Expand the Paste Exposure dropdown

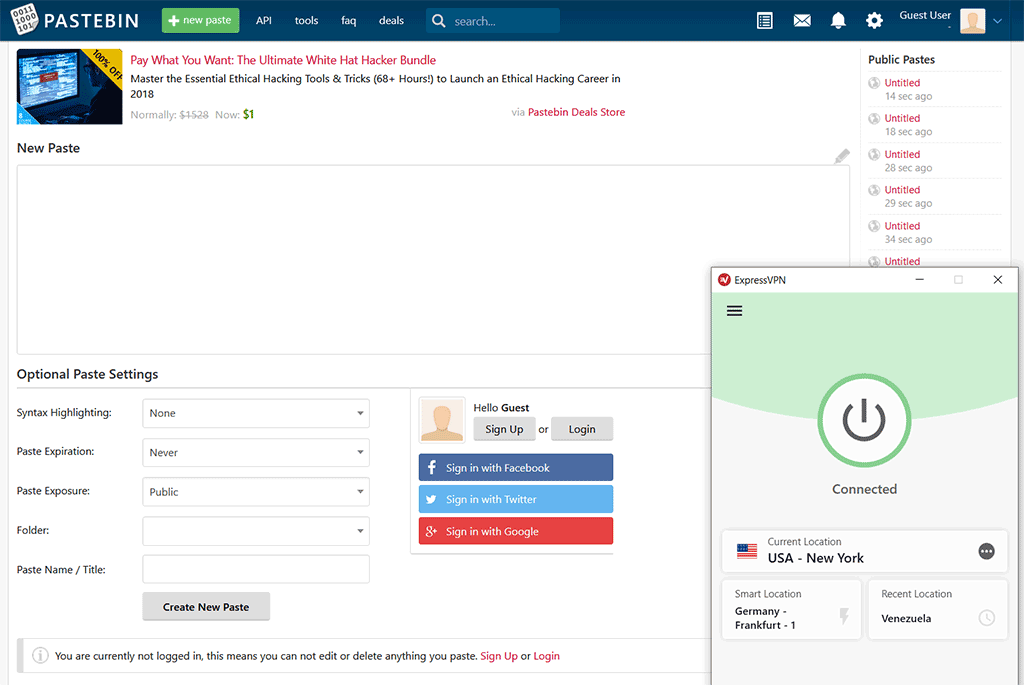pyautogui.click(x=256, y=492)
